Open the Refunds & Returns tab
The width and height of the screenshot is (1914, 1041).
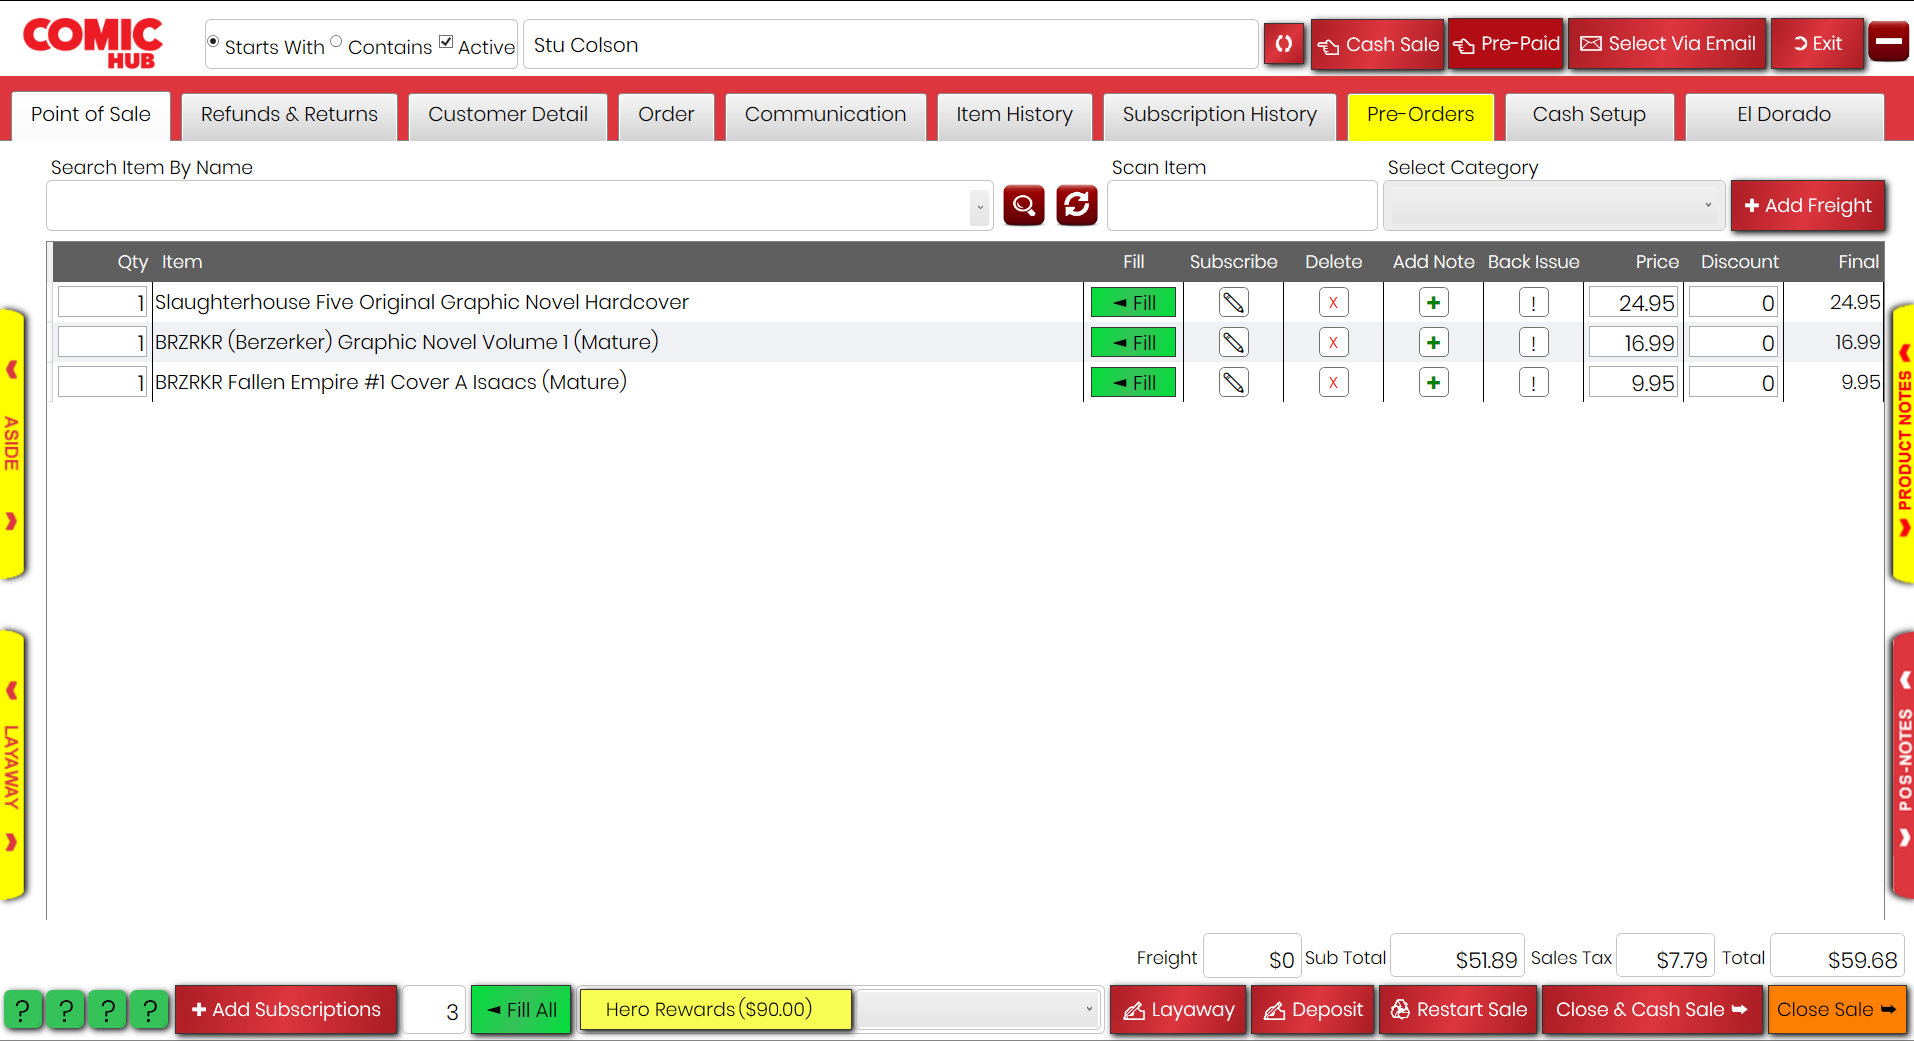pyautogui.click(x=289, y=115)
